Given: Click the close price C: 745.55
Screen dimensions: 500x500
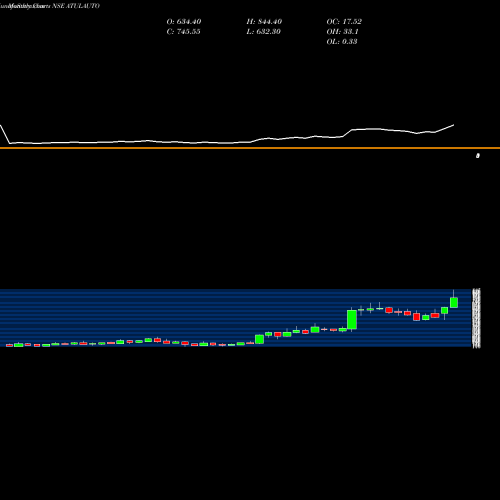Looking at the screenshot, I should point(183,32).
